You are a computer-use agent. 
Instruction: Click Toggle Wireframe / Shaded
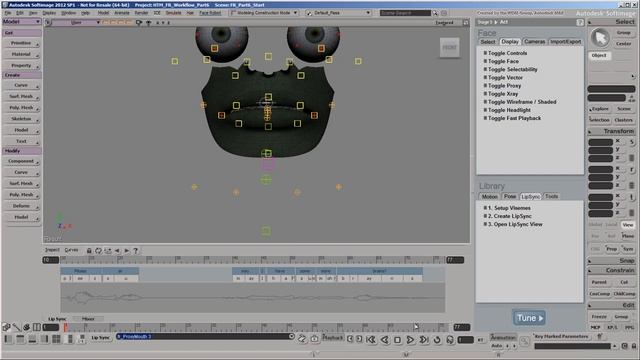click(522, 102)
